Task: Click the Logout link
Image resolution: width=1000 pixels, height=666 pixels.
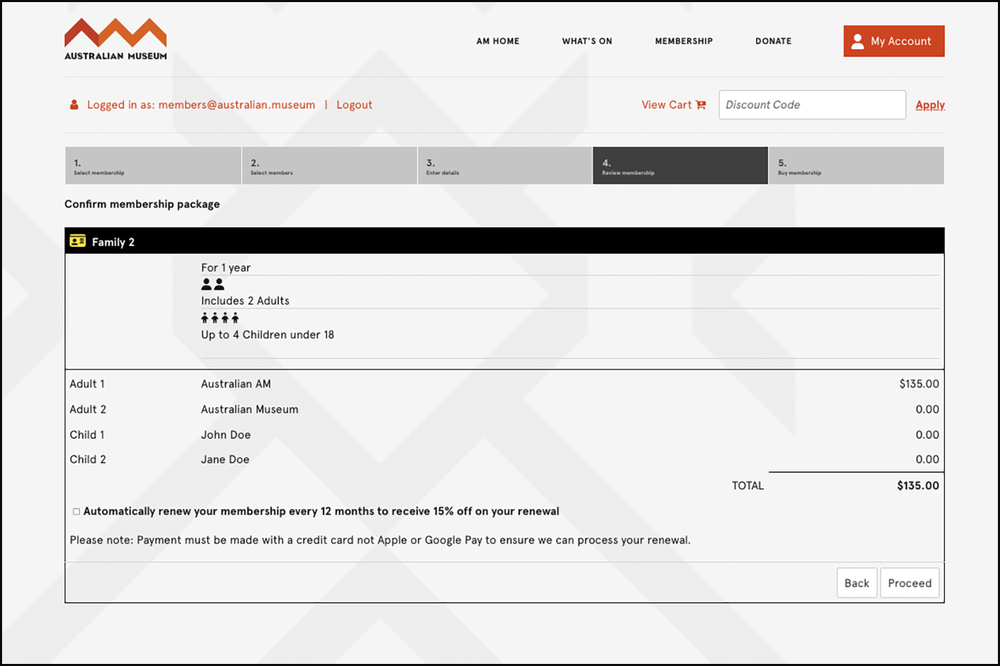Action: coord(354,105)
